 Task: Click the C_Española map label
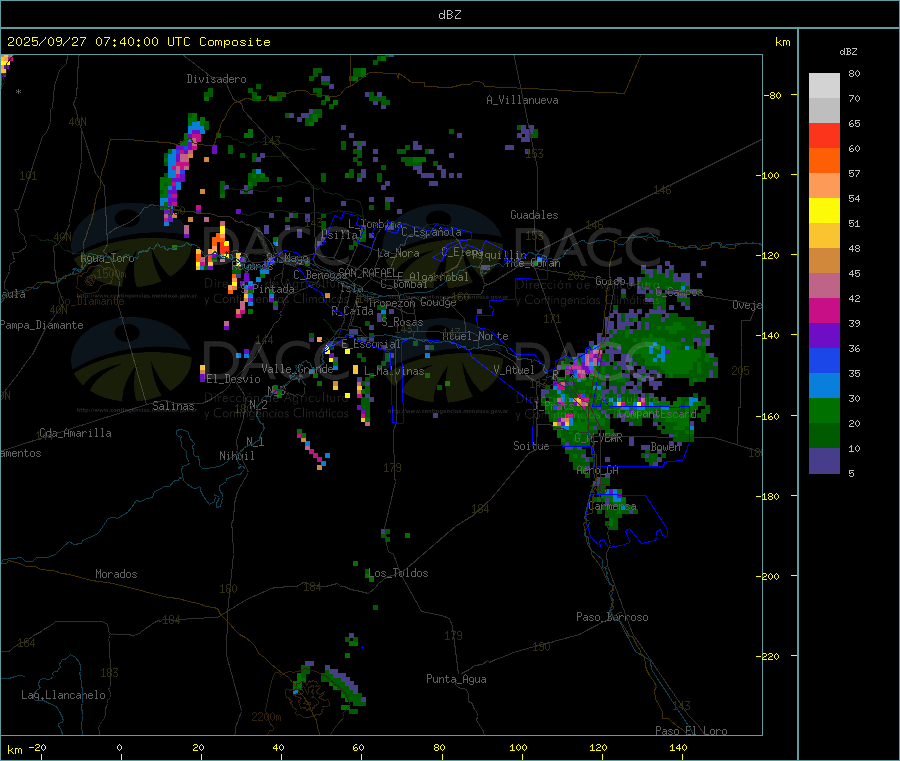(432, 232)
